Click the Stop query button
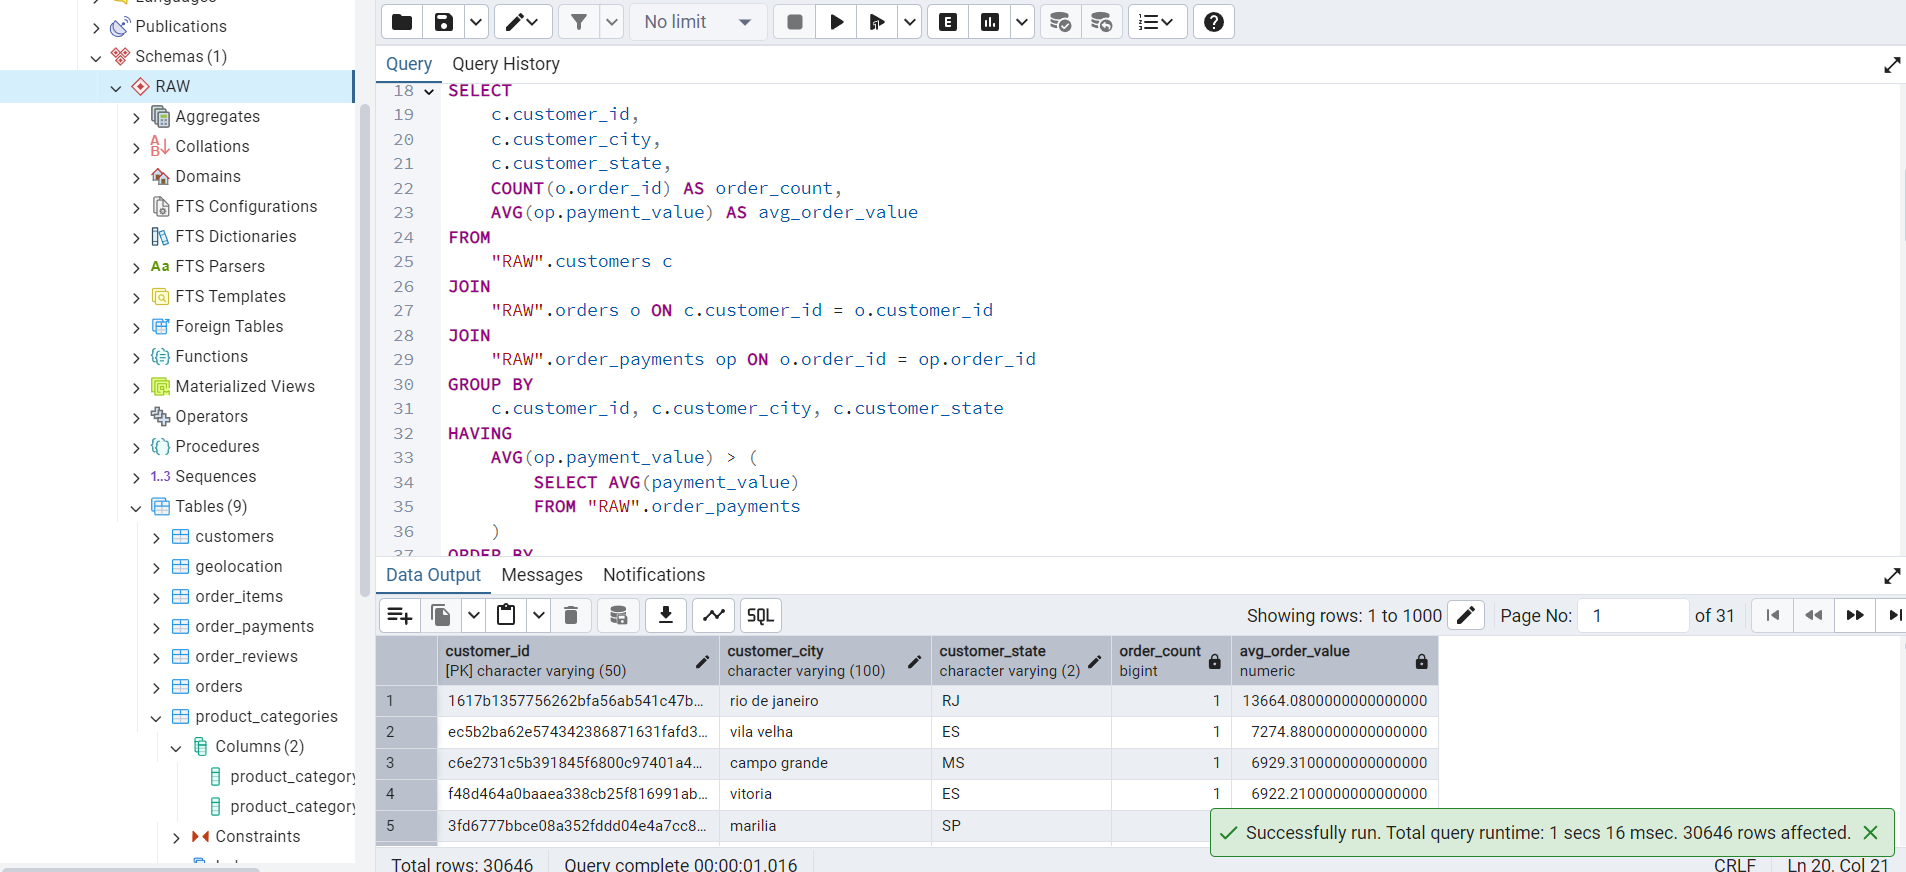The width and height of the screenshot is (1906, 872). (795, 22)
